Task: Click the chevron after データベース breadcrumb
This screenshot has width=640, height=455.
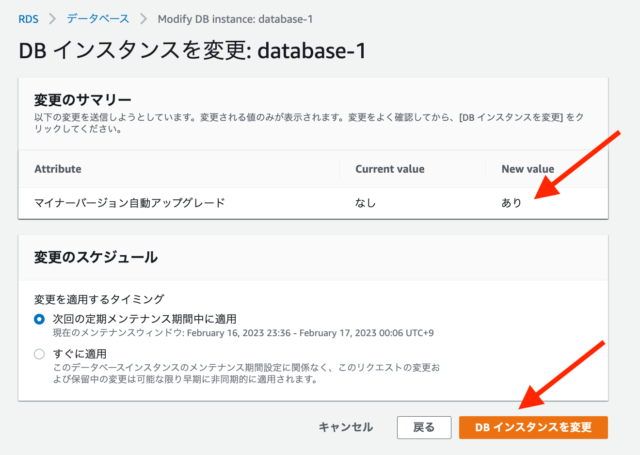Action: tap(143, 19)
